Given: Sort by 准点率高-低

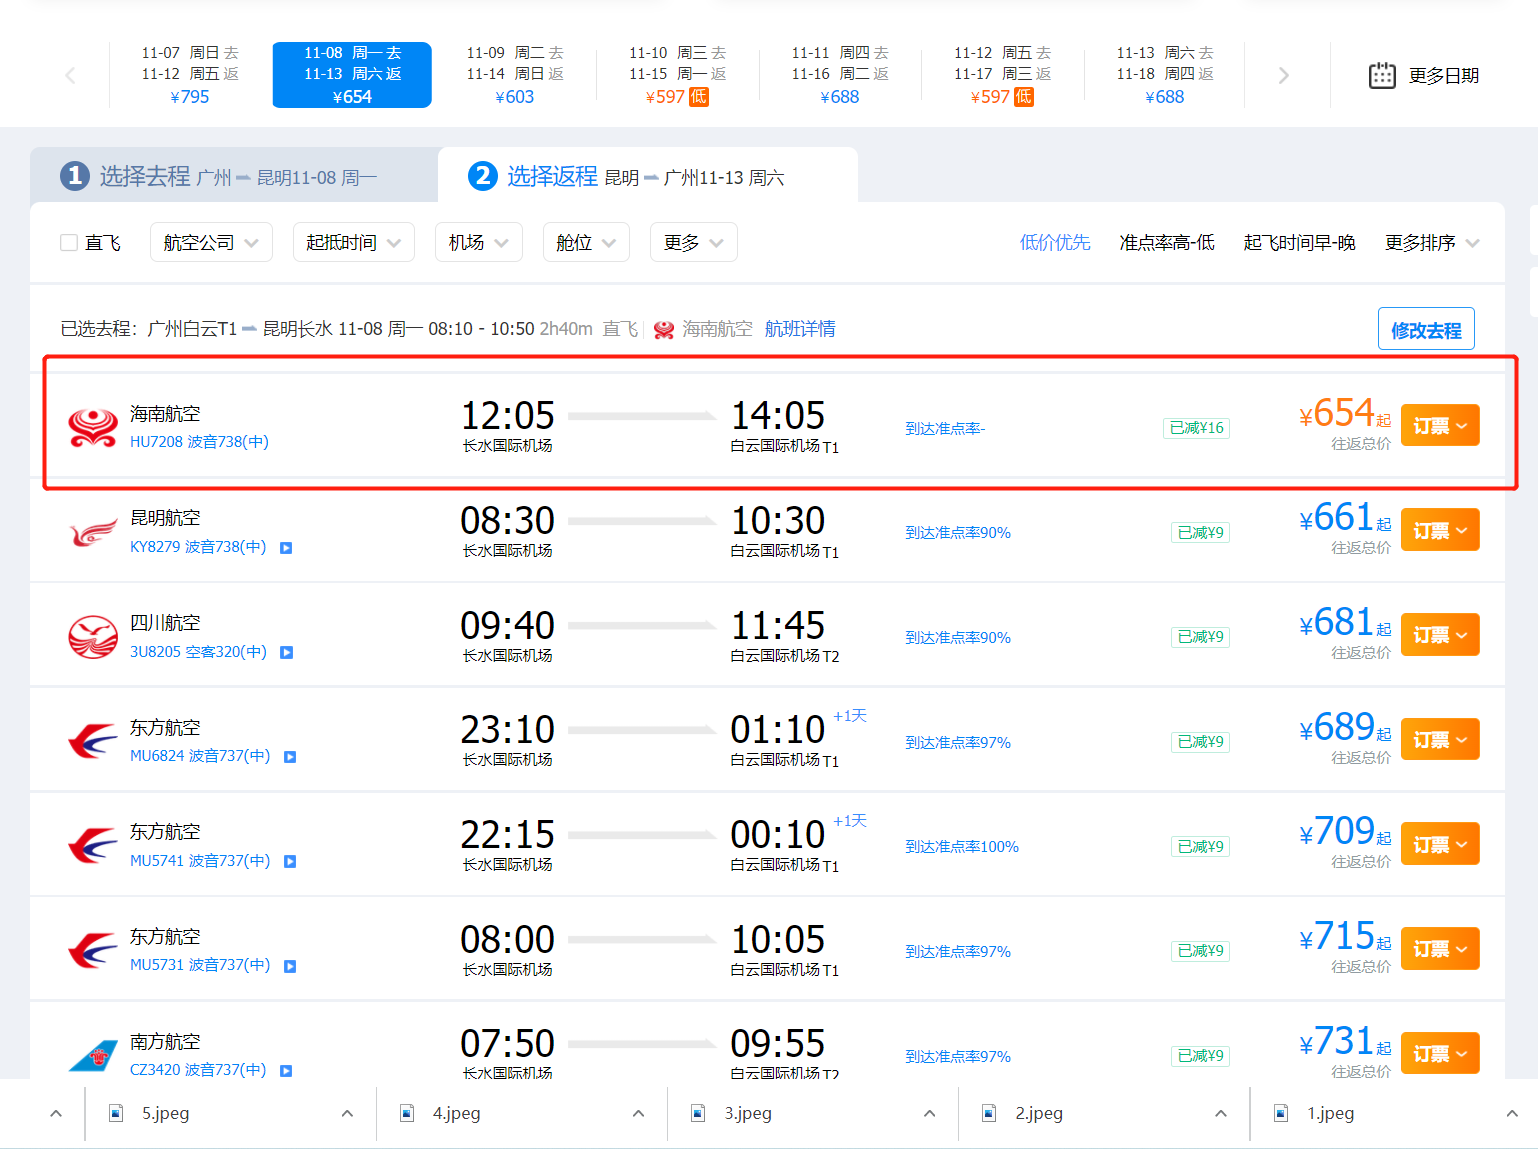Looking at the screenshot, I should (1167, 242).
